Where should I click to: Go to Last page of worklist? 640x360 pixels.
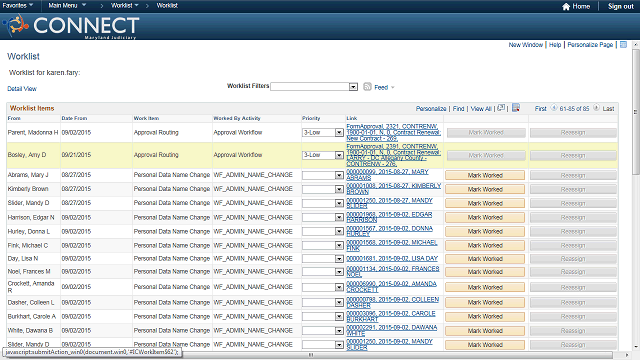click(x=608, y=109)
